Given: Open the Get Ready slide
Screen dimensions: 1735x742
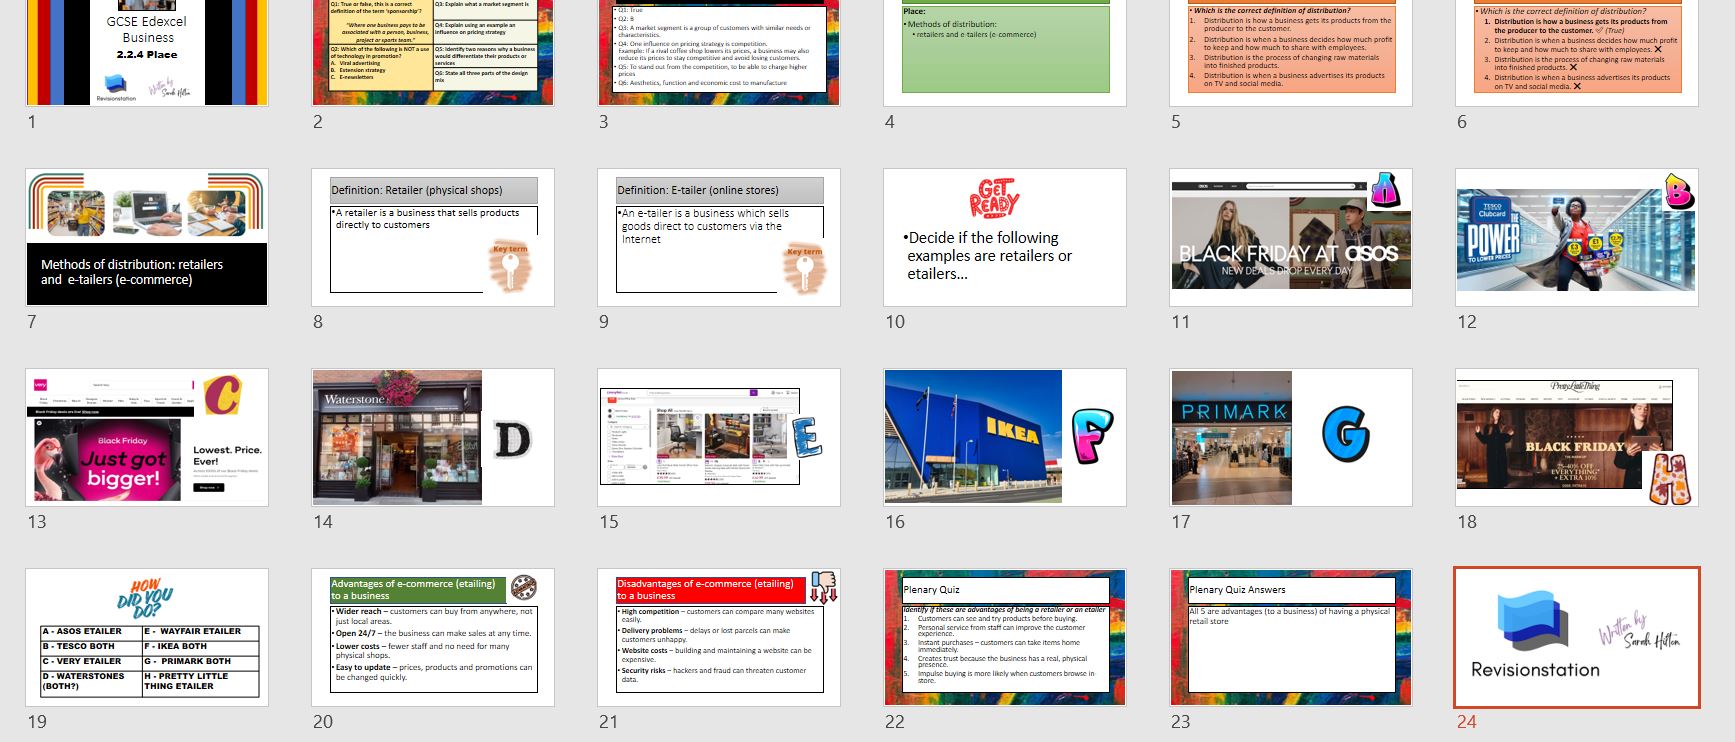Looking at the screenshot, I should point(1005,237).
